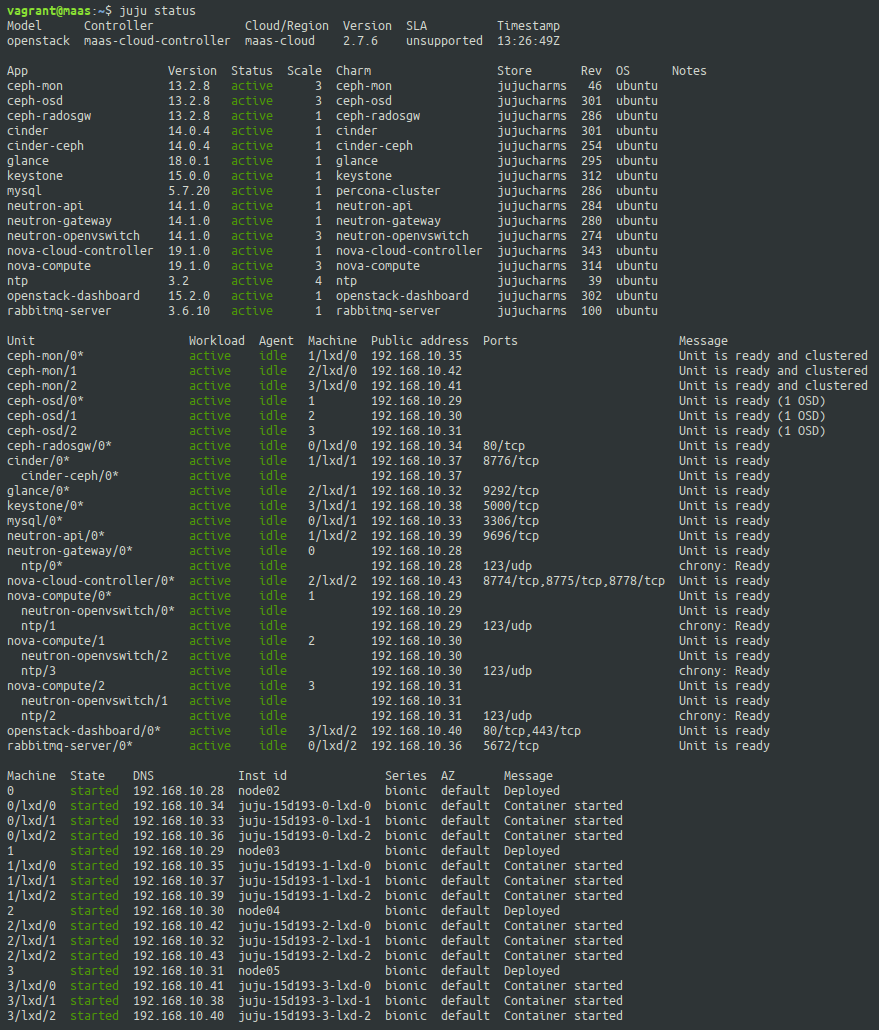Select the 'Cloud/Region' header

pos(286,26)
